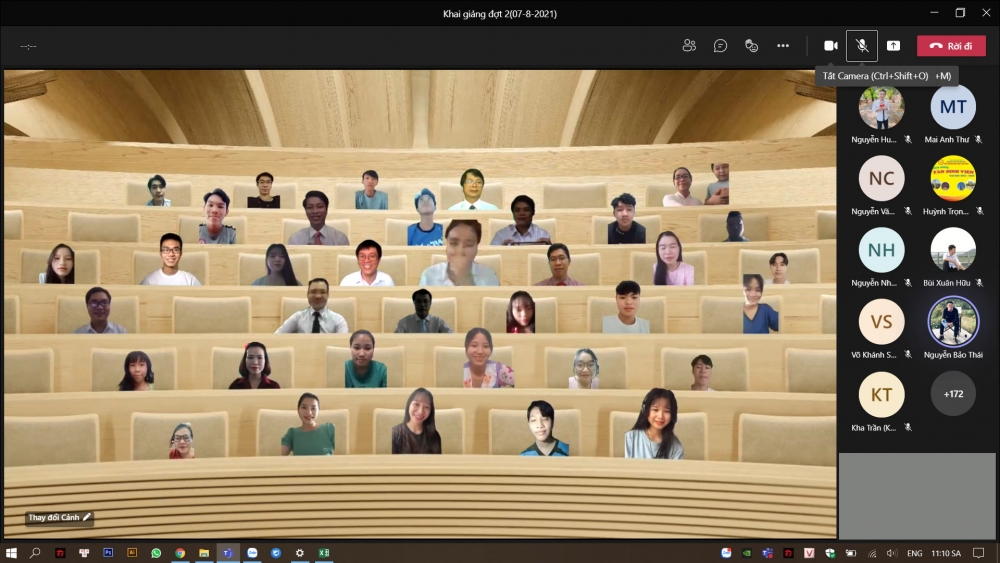Open WhatsApp from the taskbar
Screen dimensions: 1000x563
point(156,553)
